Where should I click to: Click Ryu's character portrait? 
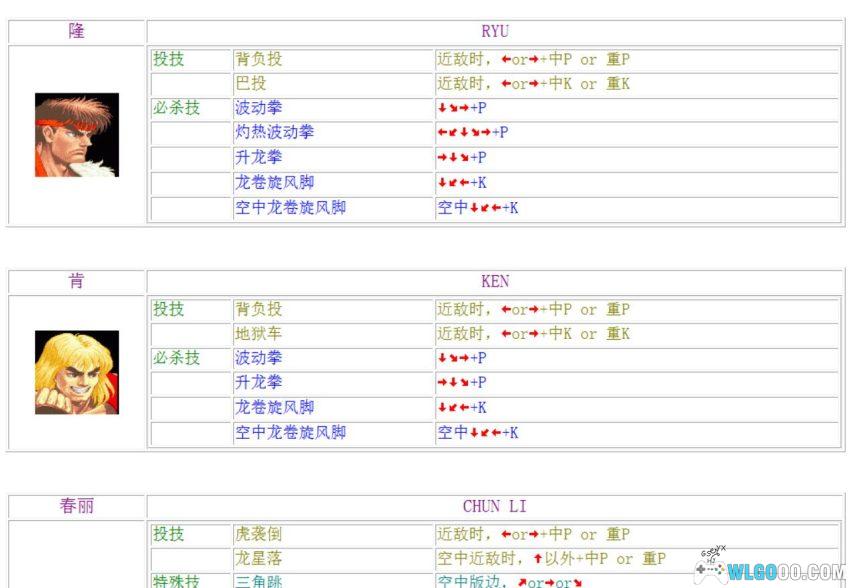pos(75,135)
